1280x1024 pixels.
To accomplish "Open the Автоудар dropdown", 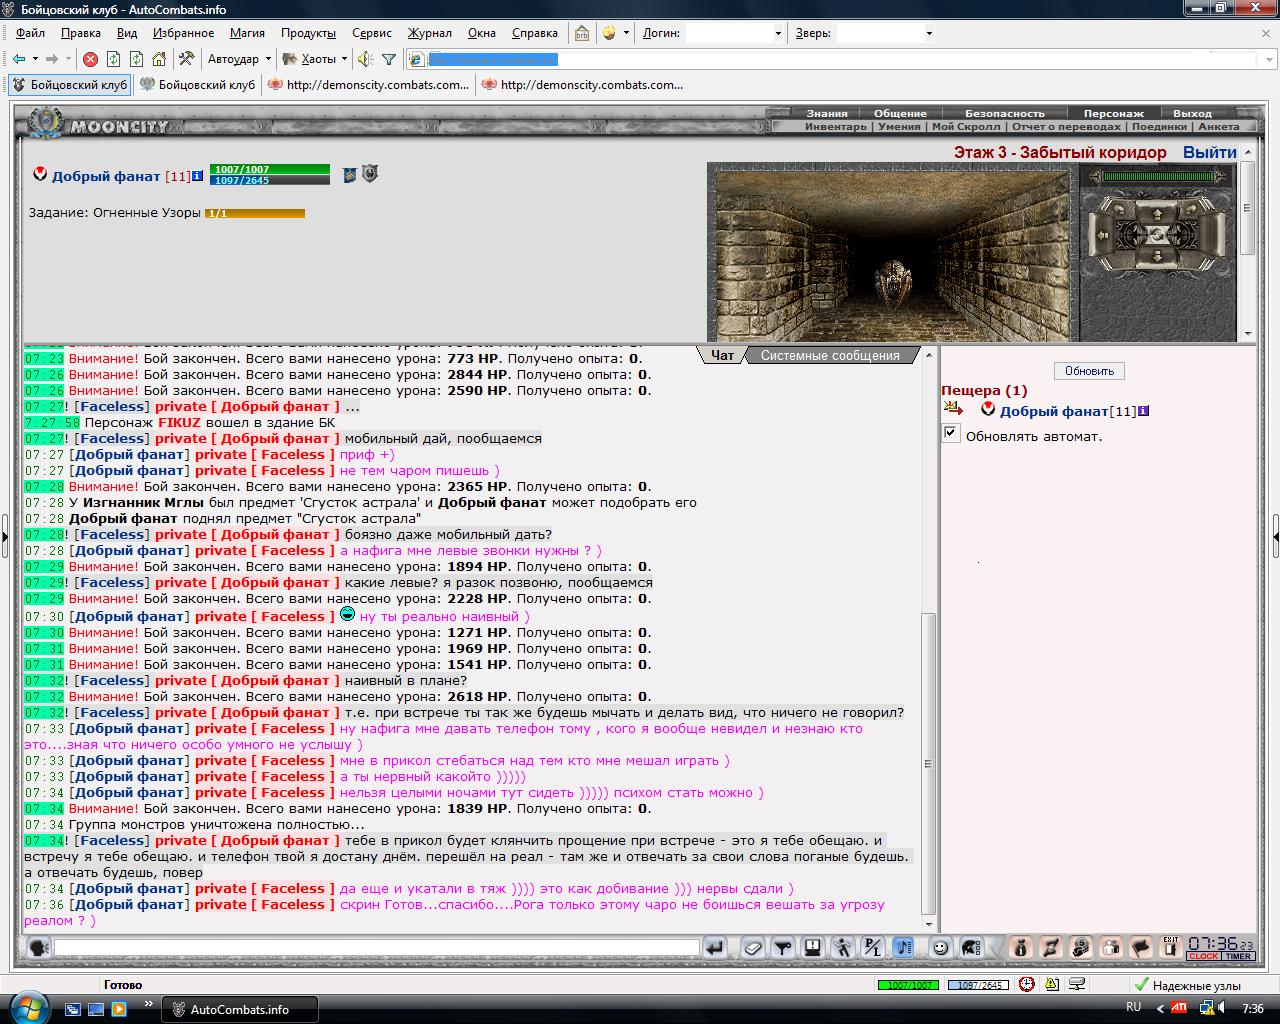I will point(239,59).
